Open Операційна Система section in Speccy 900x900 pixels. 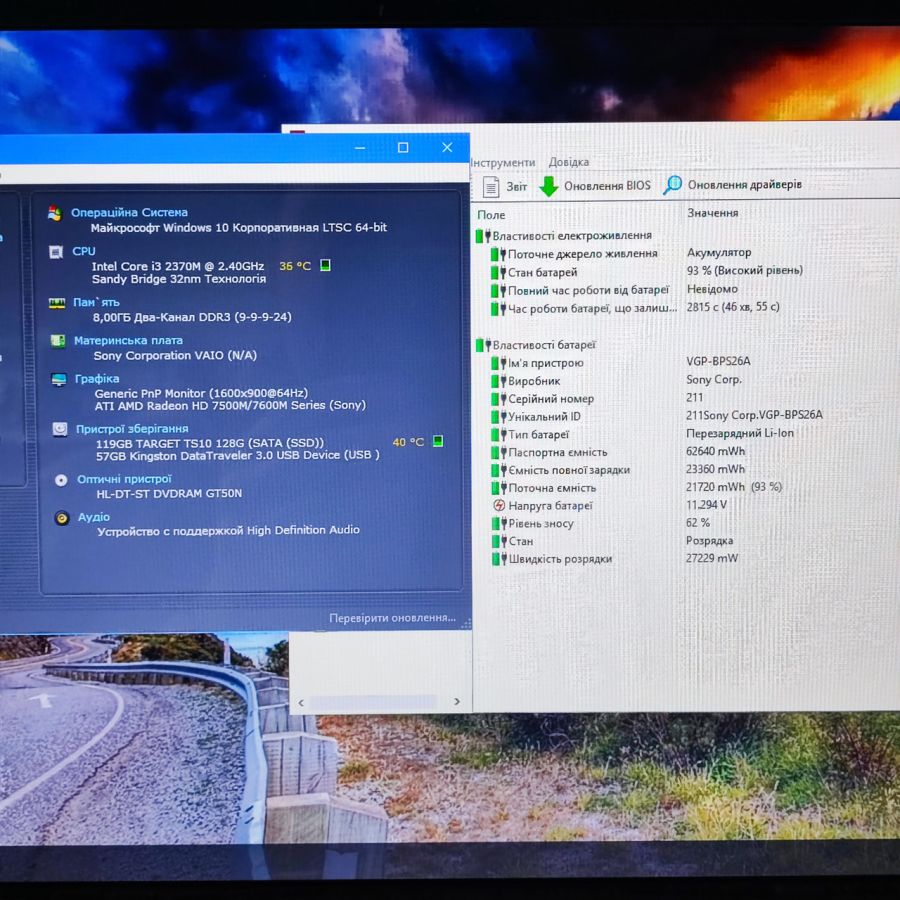[x=129, y=212]
